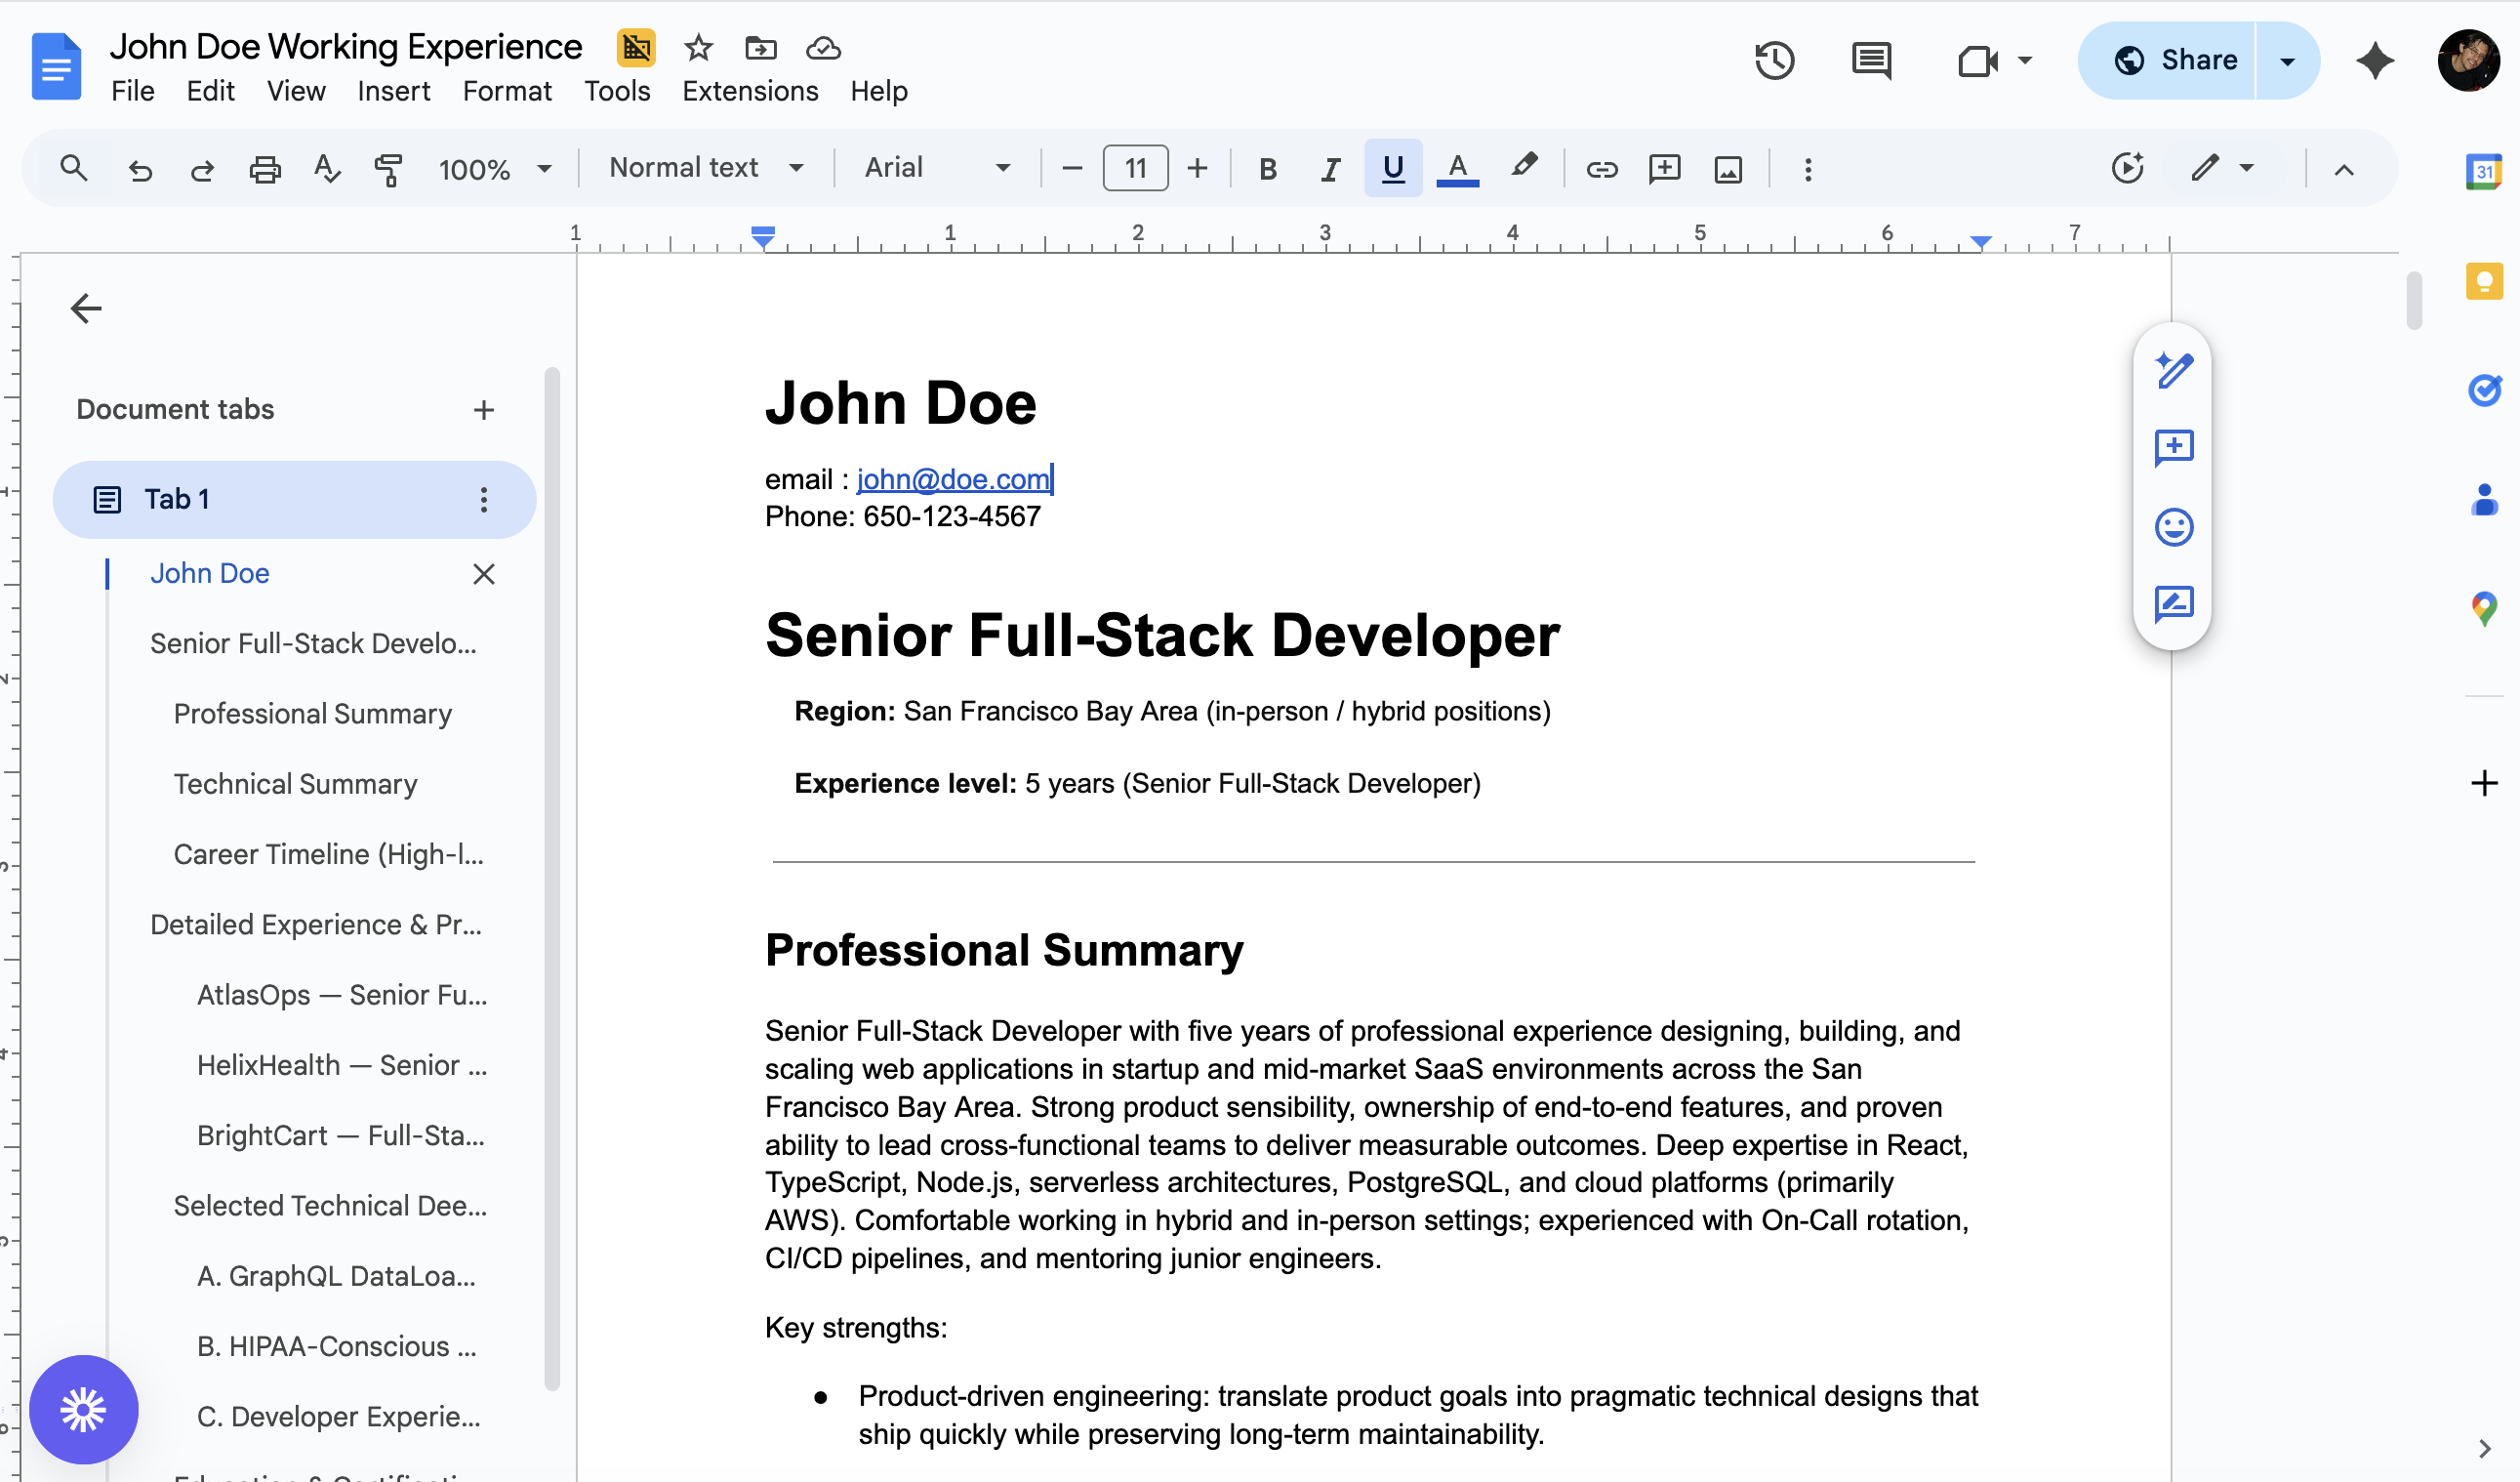Click the paint format roller icon
The width and height of the screenshot is (2520, 1482).
[388, 169]
